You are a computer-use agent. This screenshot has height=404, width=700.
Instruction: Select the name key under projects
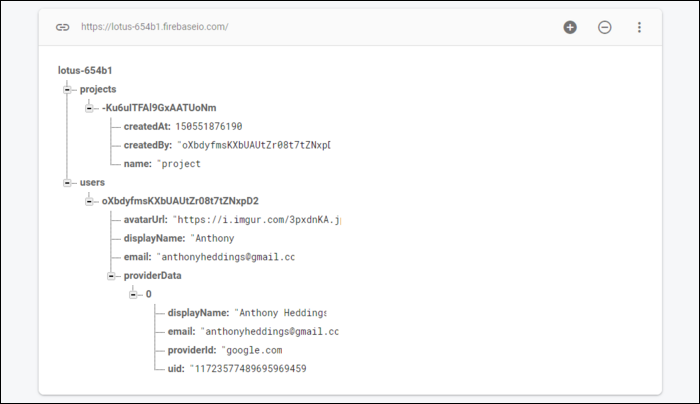pos(138,164)
